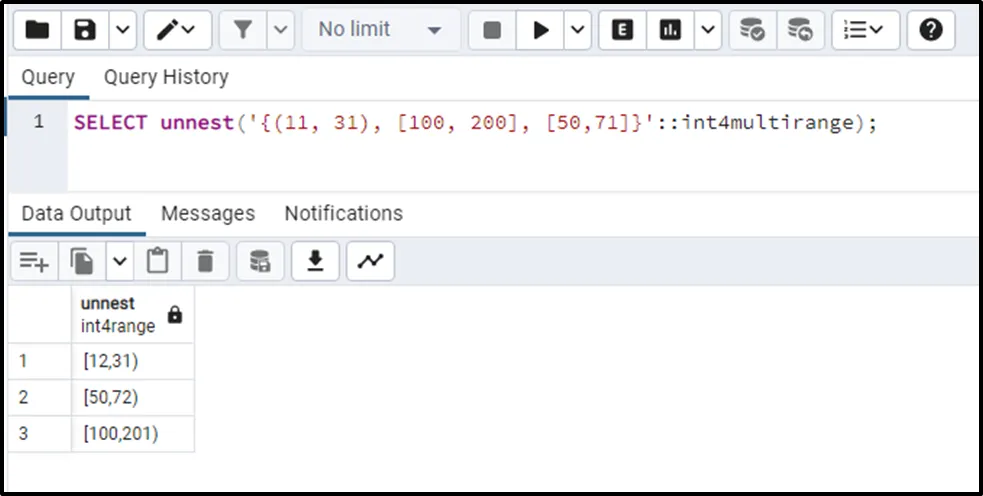The width and height of the screenshot is (983, 496).
Task: Expand the Execute options dropdown arrow
Action: coord(577,31)
